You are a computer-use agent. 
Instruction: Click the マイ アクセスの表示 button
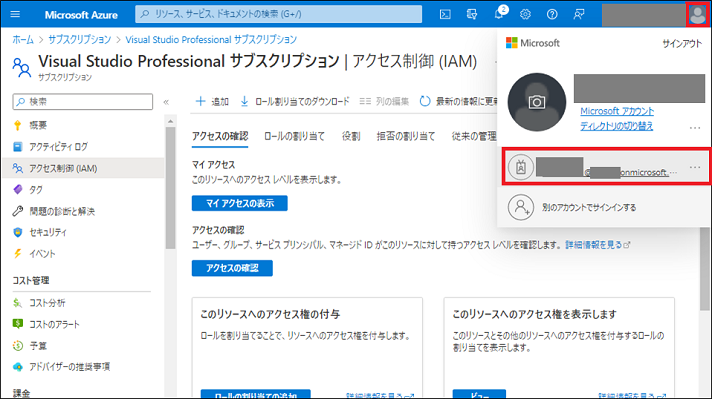[240, 203]
